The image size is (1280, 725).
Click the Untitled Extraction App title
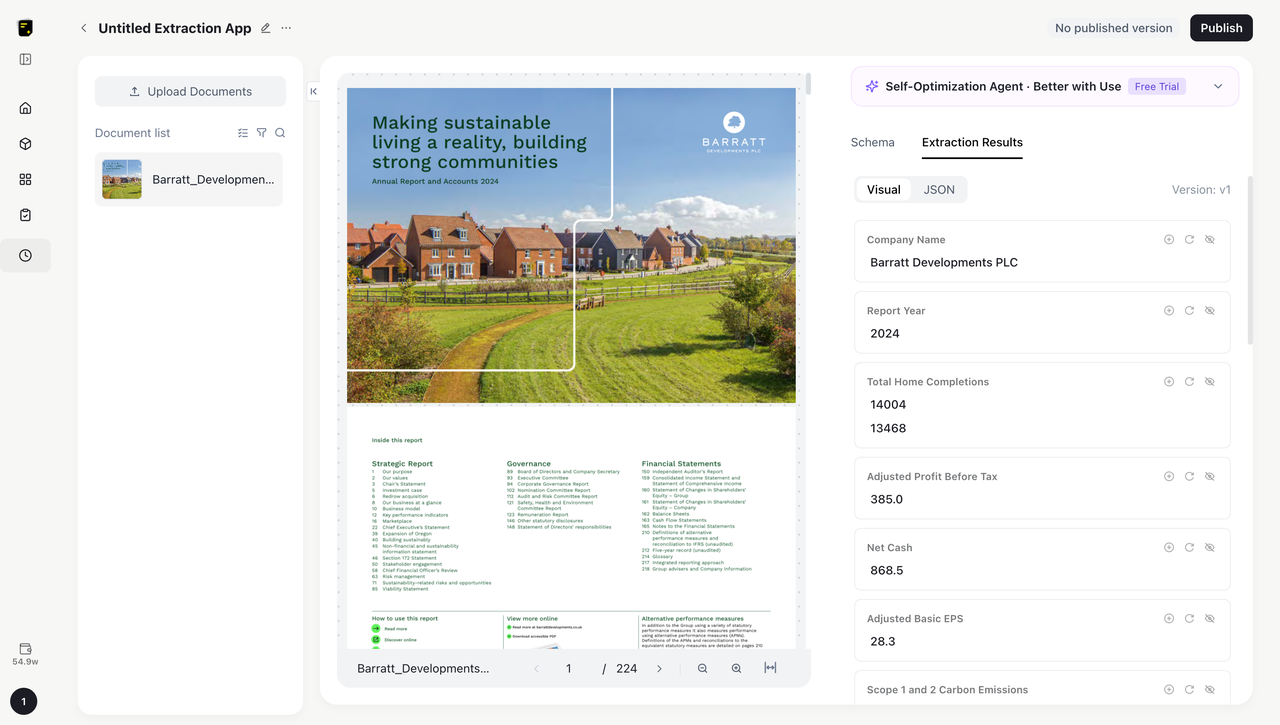coord(175,28)
